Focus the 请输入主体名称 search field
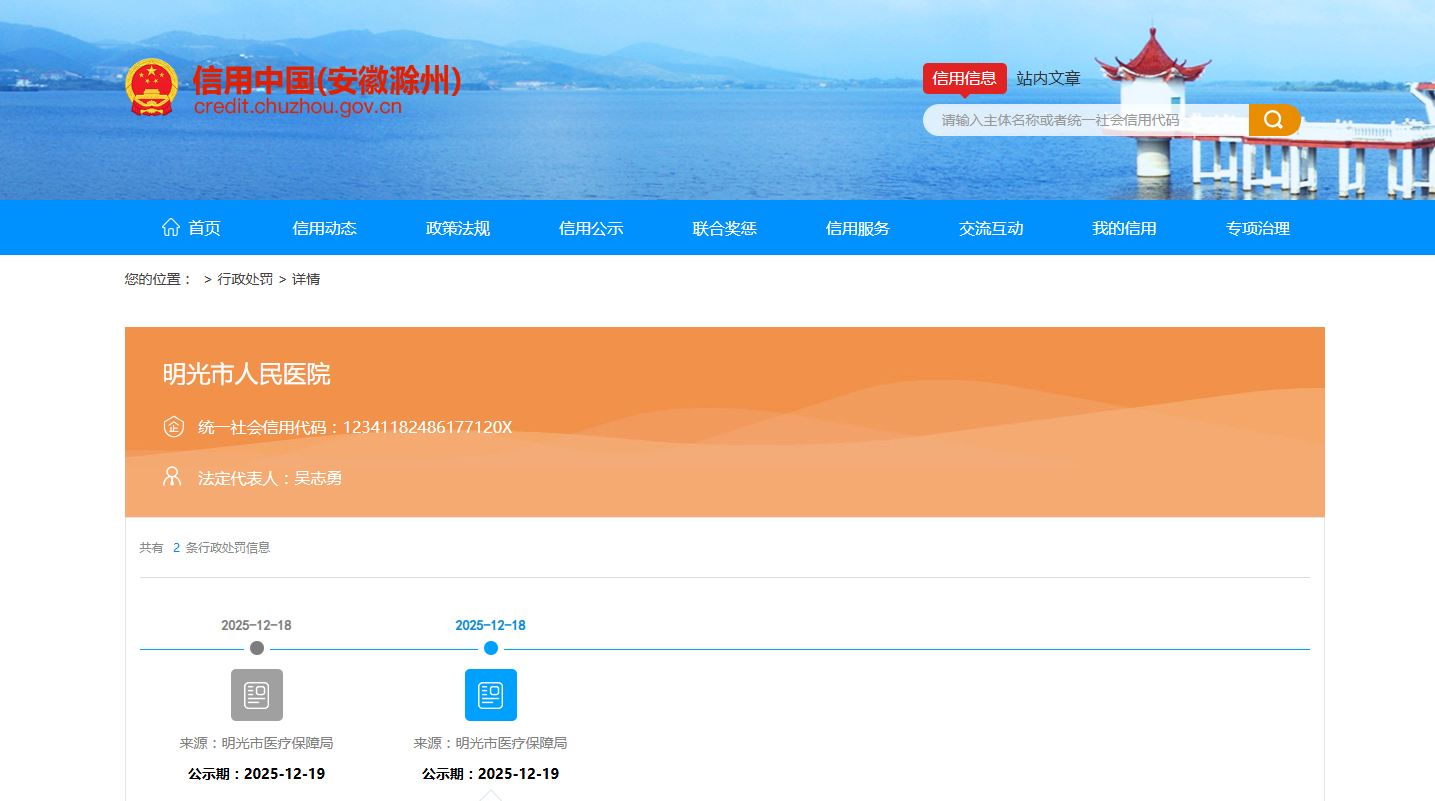 point(1086,120)
